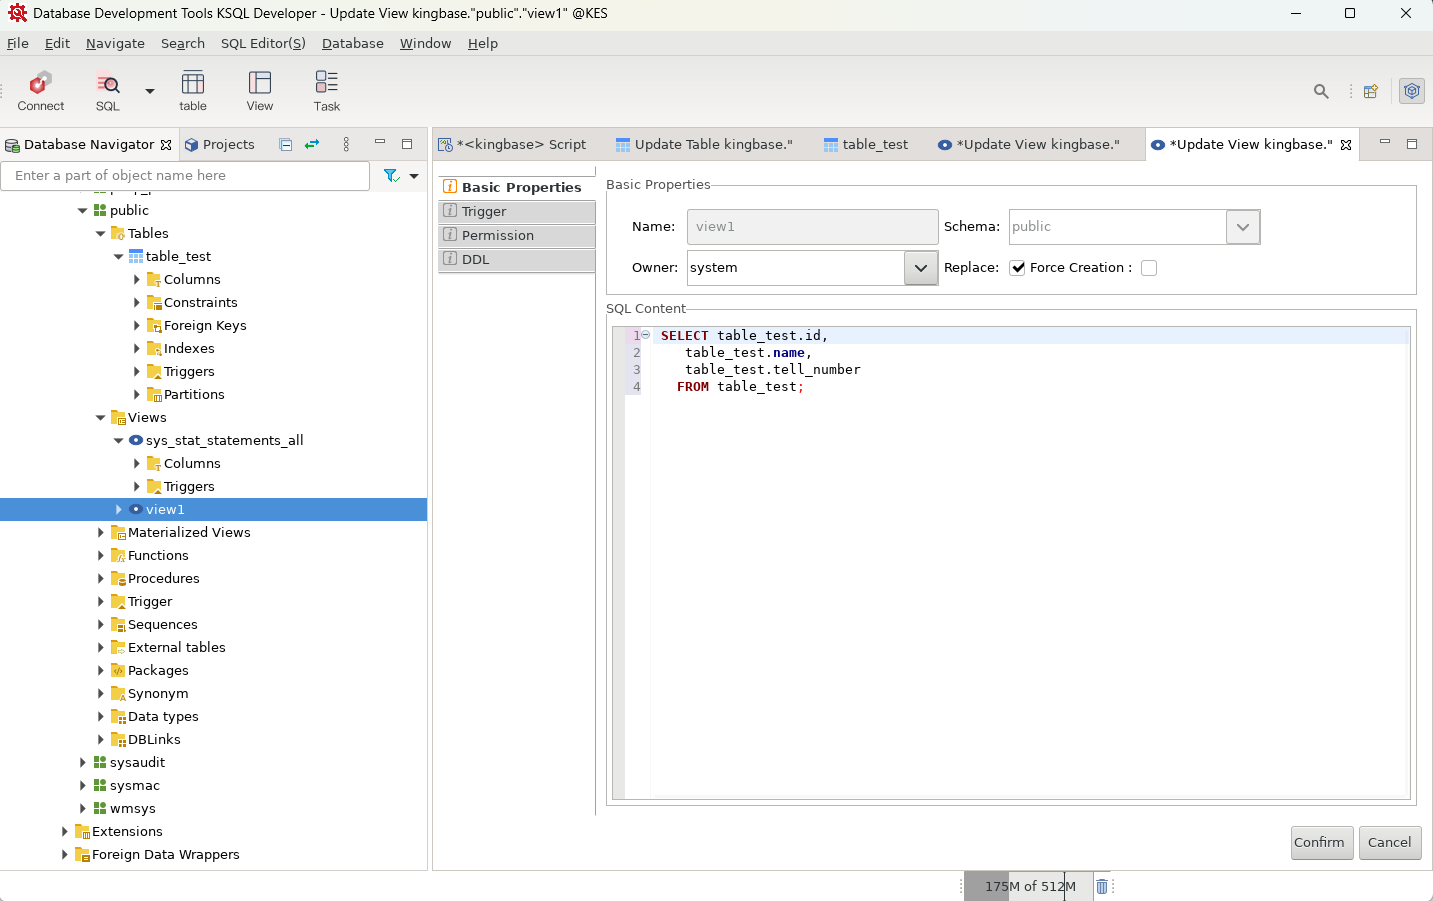Click the Confirm button

[1319, 842]
